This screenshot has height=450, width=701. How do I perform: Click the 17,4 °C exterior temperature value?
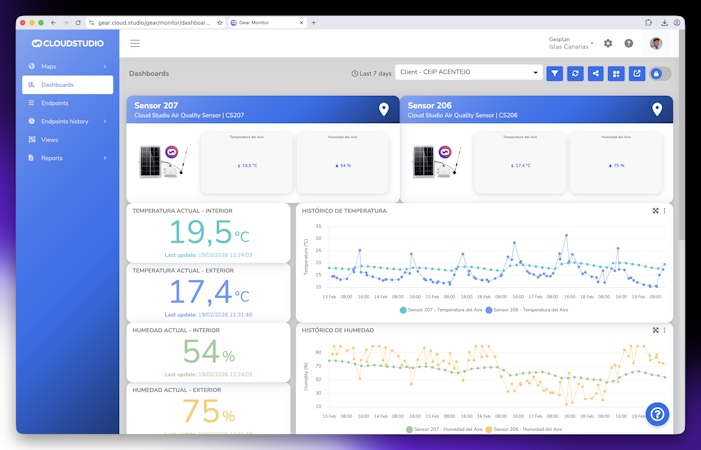click(x=209, y=292)
